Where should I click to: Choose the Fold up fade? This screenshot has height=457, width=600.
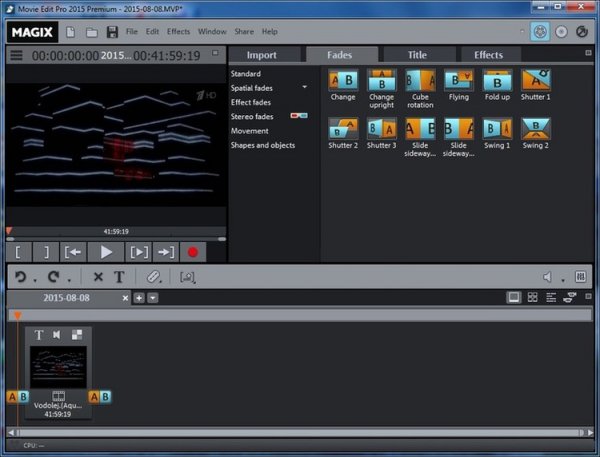coord(497,85)
